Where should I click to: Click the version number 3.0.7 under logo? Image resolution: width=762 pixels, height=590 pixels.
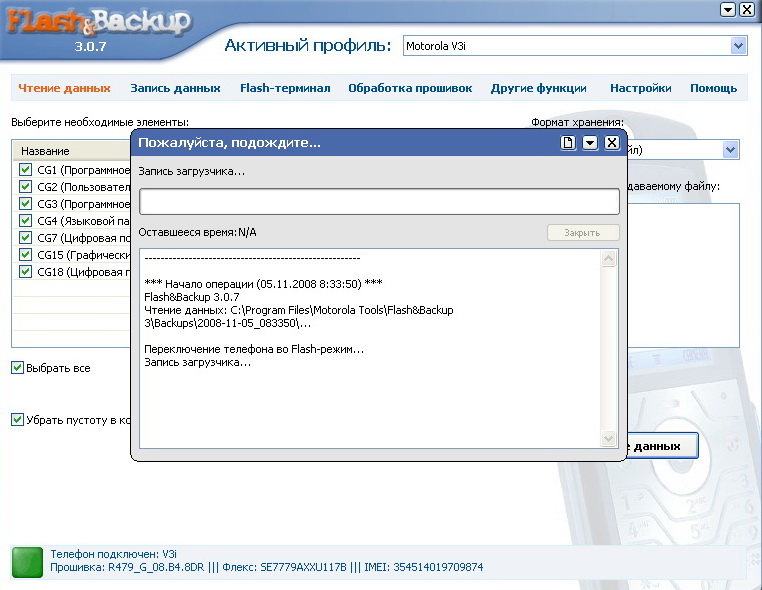(90, 47)
